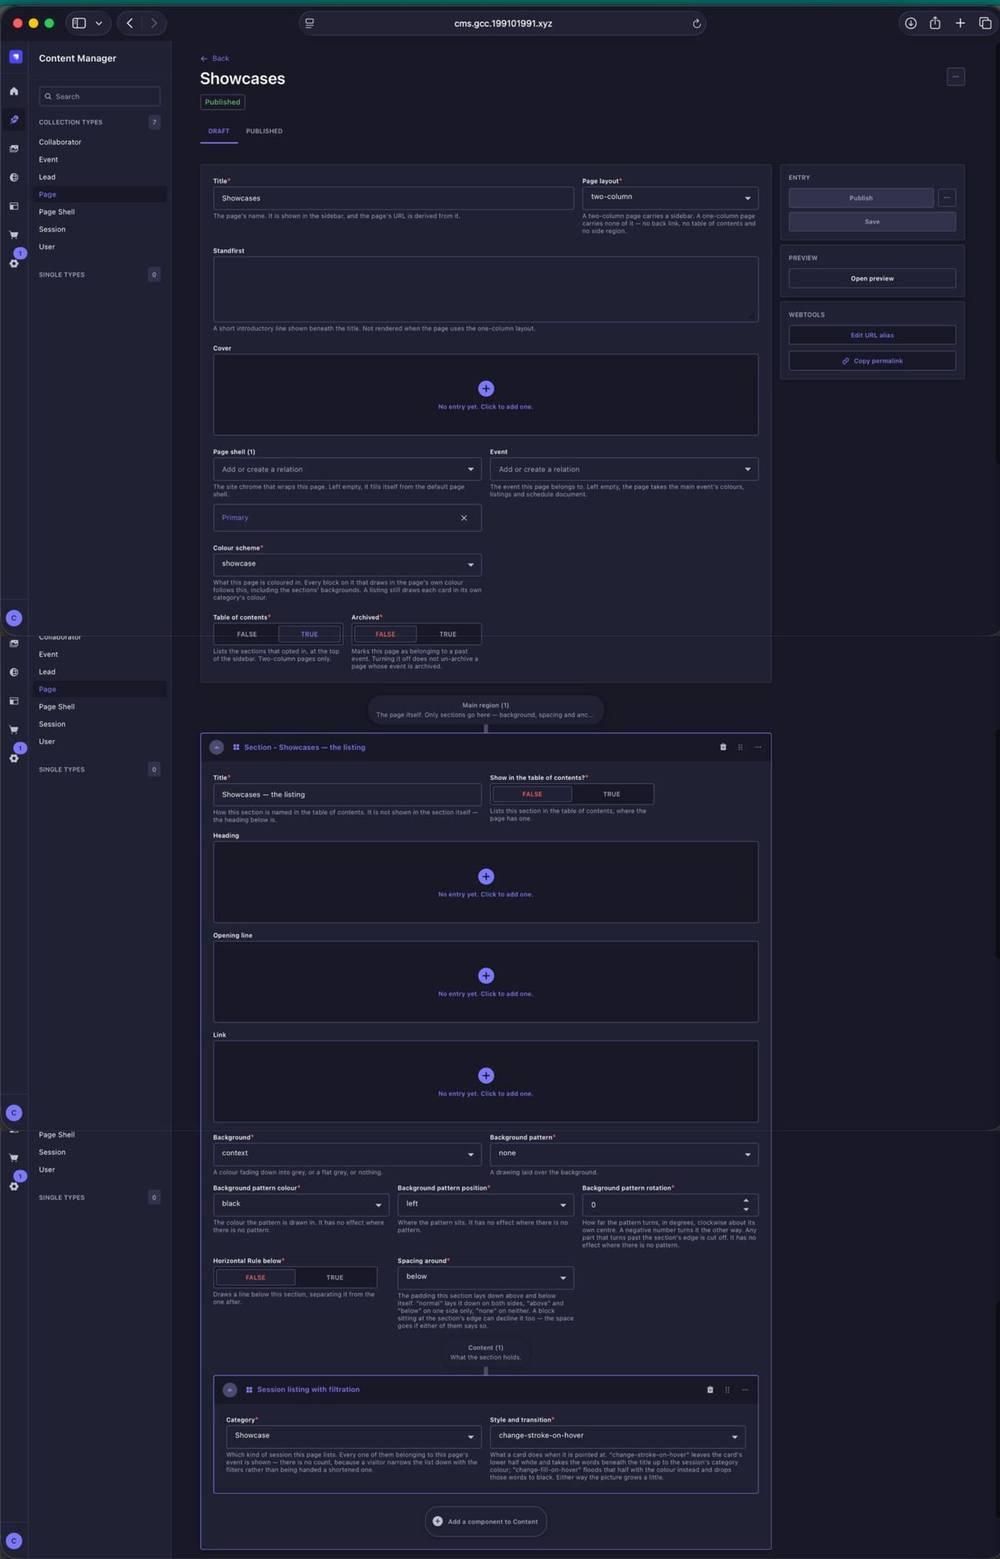
Task: Click Edit URL alias button
Action: click(872, 335)
